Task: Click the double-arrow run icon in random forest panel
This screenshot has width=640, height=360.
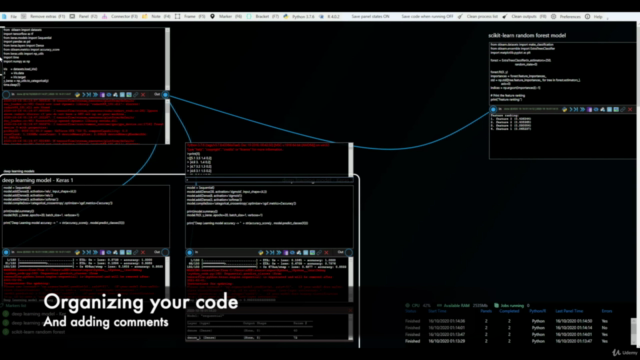Action: pyautogui.click(x=582, y=109)
